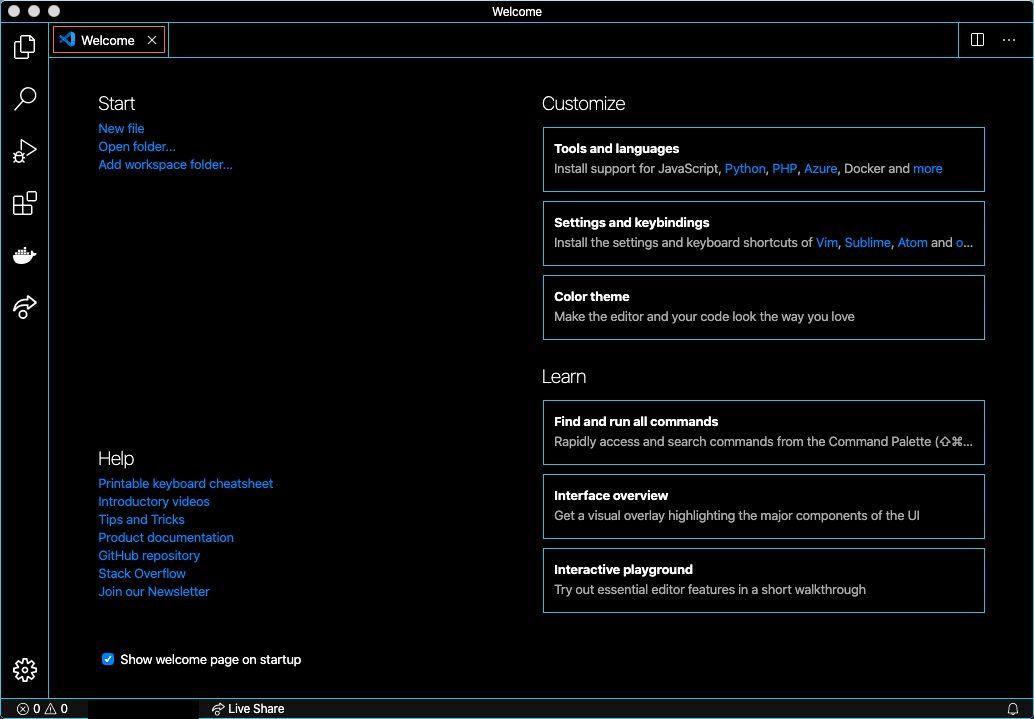The width and height of the screenshot is (1034, 719).
Task: Open the Interactive playground card
Action: 764,580
